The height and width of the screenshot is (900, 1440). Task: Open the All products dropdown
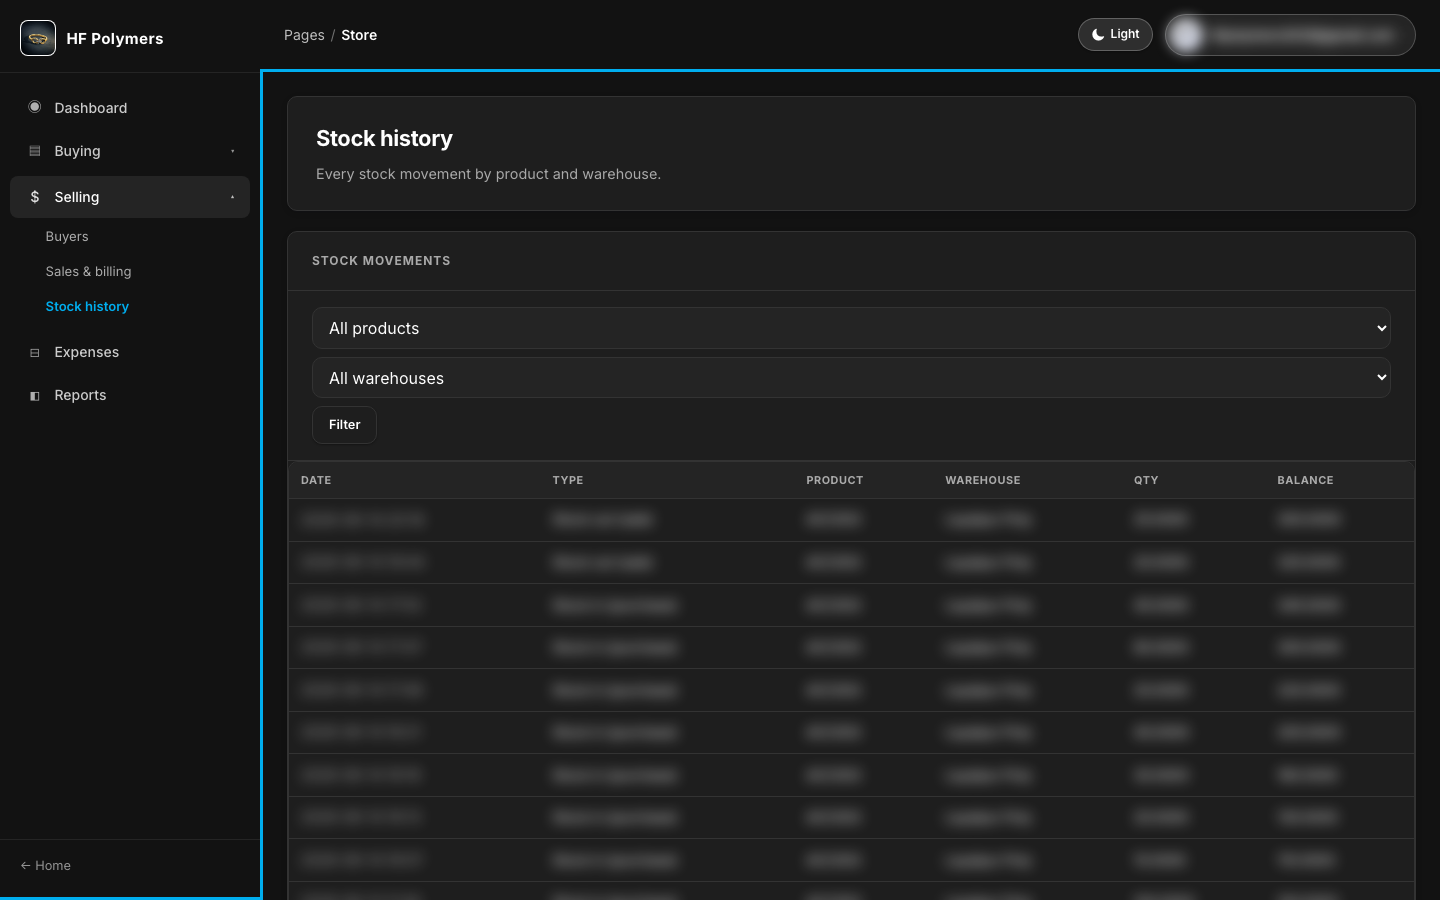click(851, 328)
